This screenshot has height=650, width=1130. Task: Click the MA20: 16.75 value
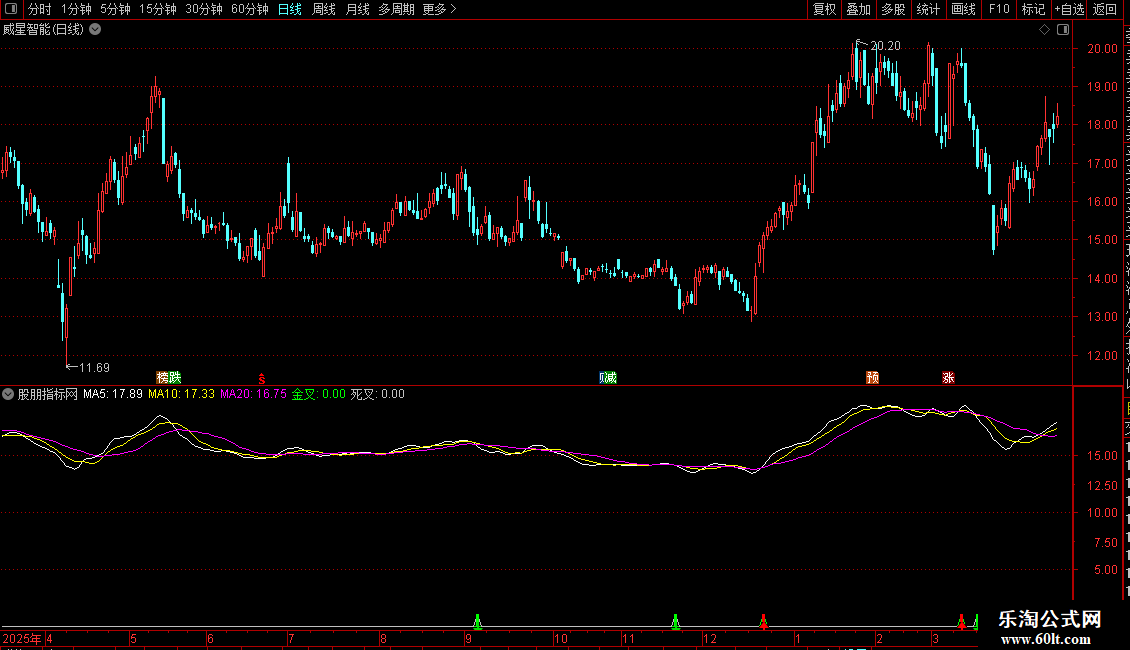253,394
